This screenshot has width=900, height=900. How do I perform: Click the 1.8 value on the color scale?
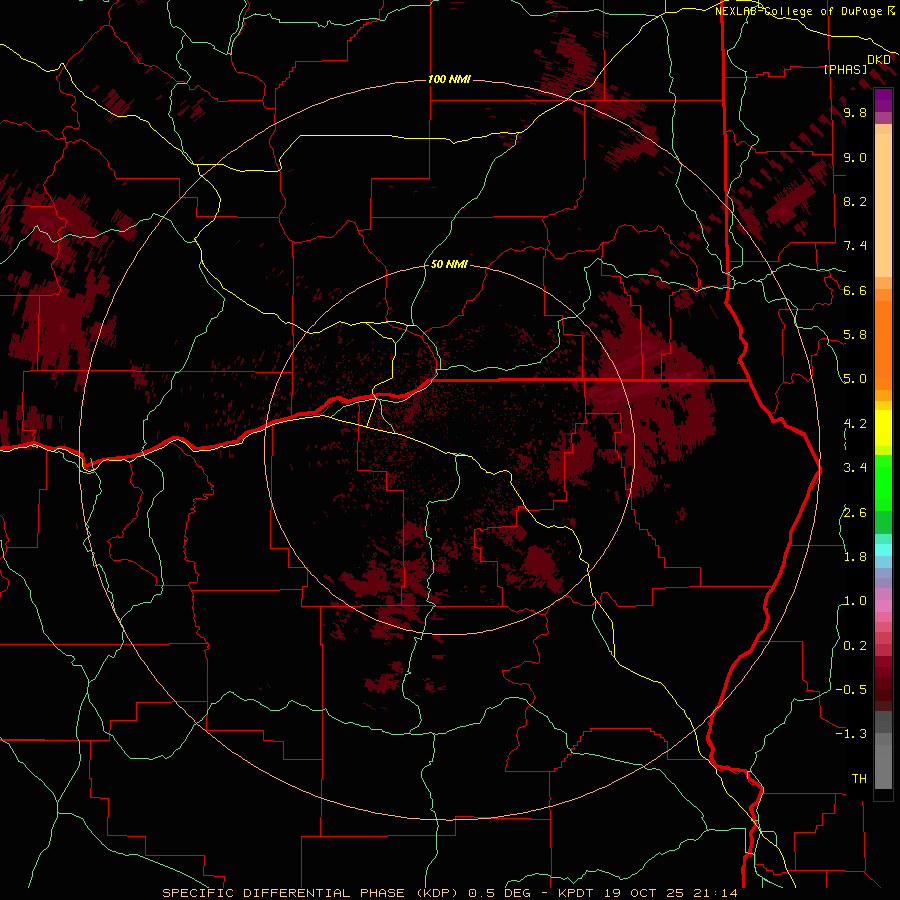855,557
